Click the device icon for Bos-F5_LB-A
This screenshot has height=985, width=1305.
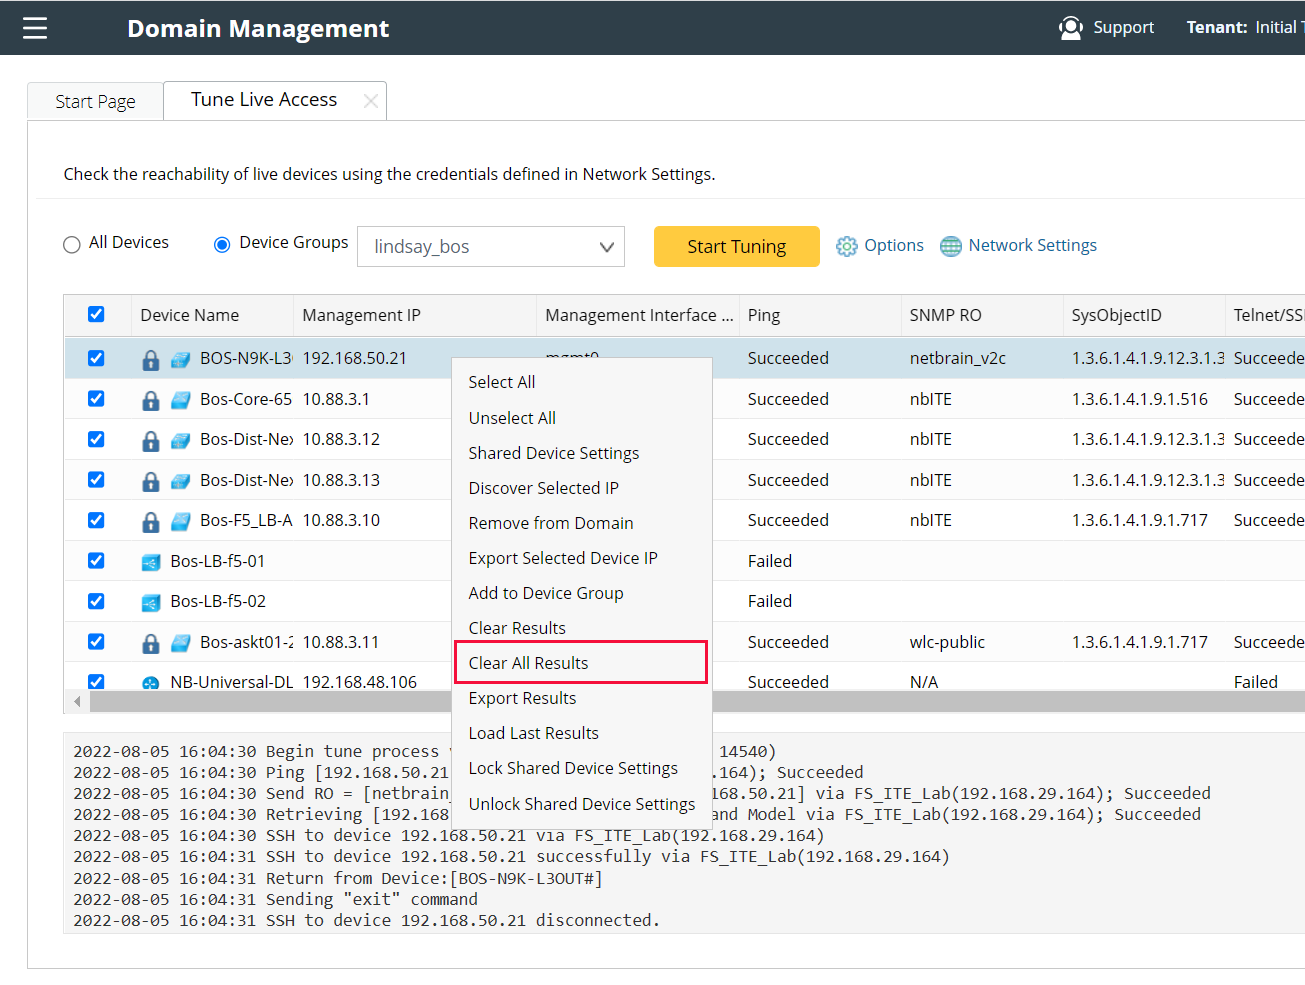[181, 521]
